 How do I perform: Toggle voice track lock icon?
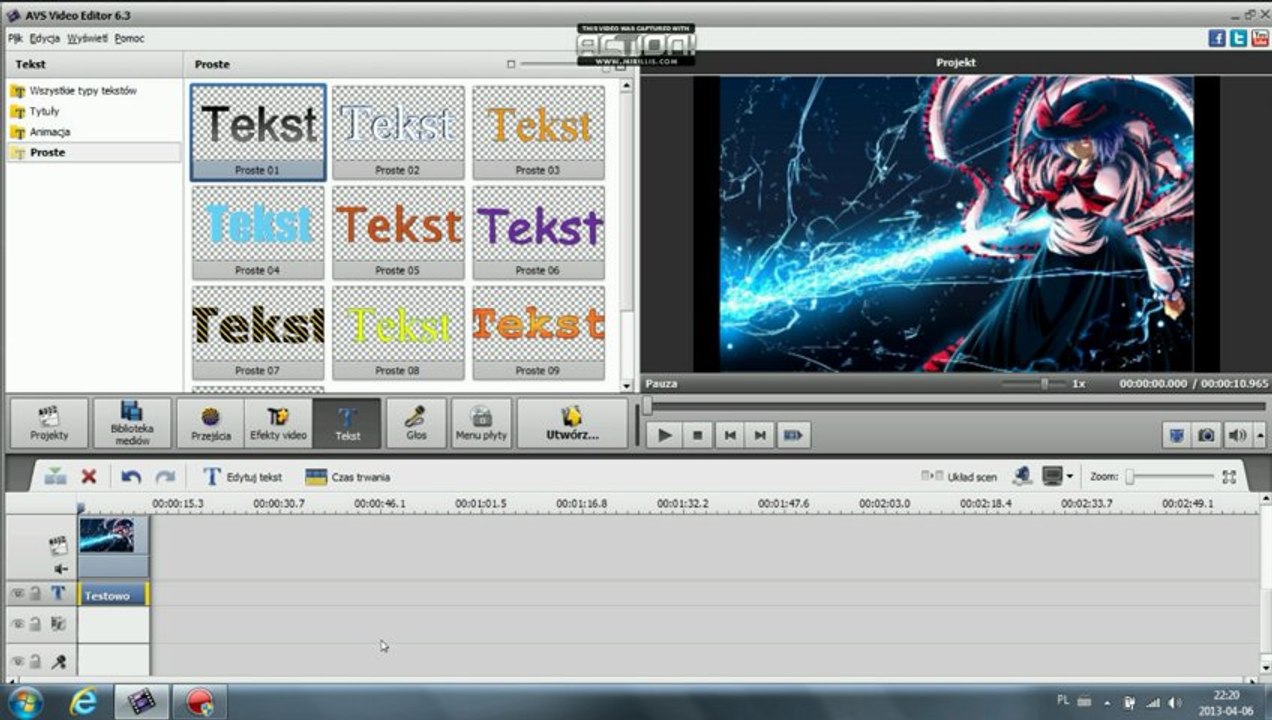pos(34,661)
